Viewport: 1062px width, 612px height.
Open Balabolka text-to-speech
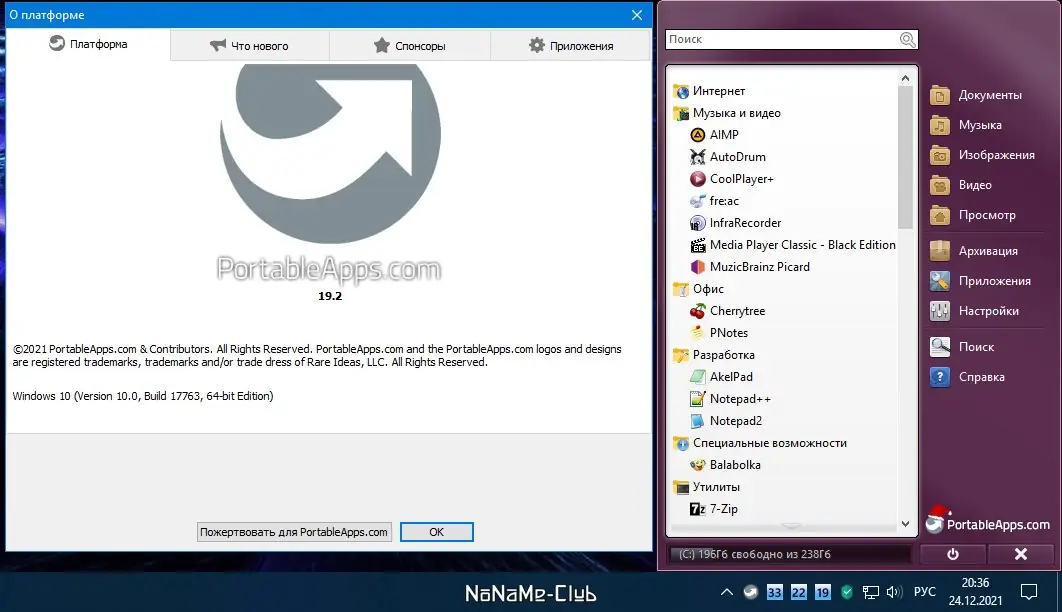725,464
